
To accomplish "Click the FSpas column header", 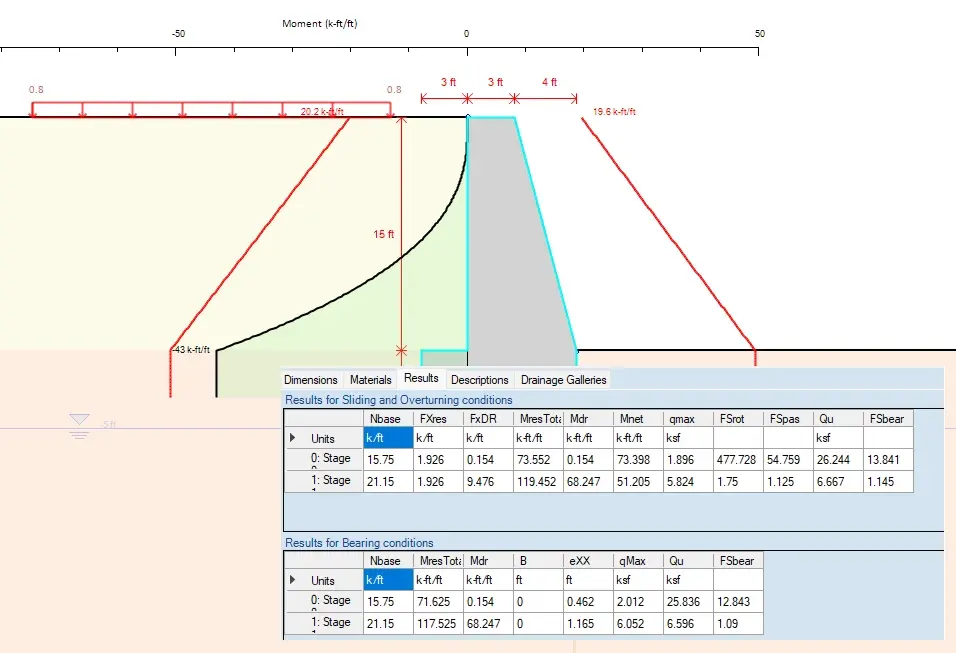I will coord(788,419).
